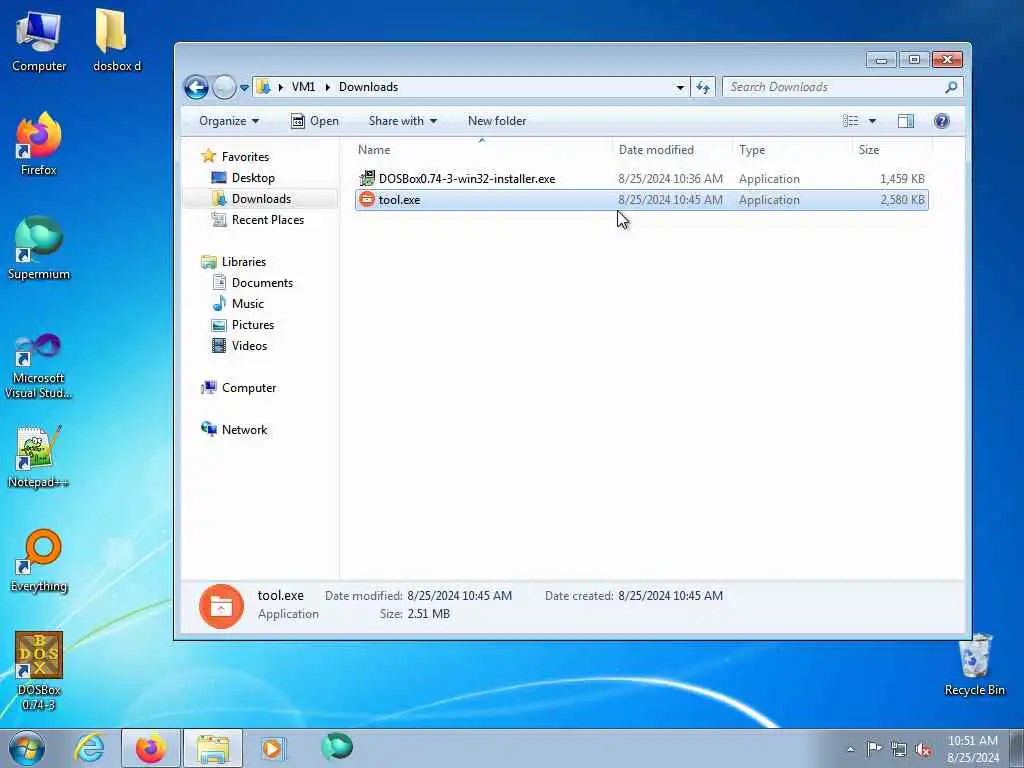This screenshot has height=768, width=1024.
Task: Select the dosbox d folder on desktop
Action: (x=116, y=40)
